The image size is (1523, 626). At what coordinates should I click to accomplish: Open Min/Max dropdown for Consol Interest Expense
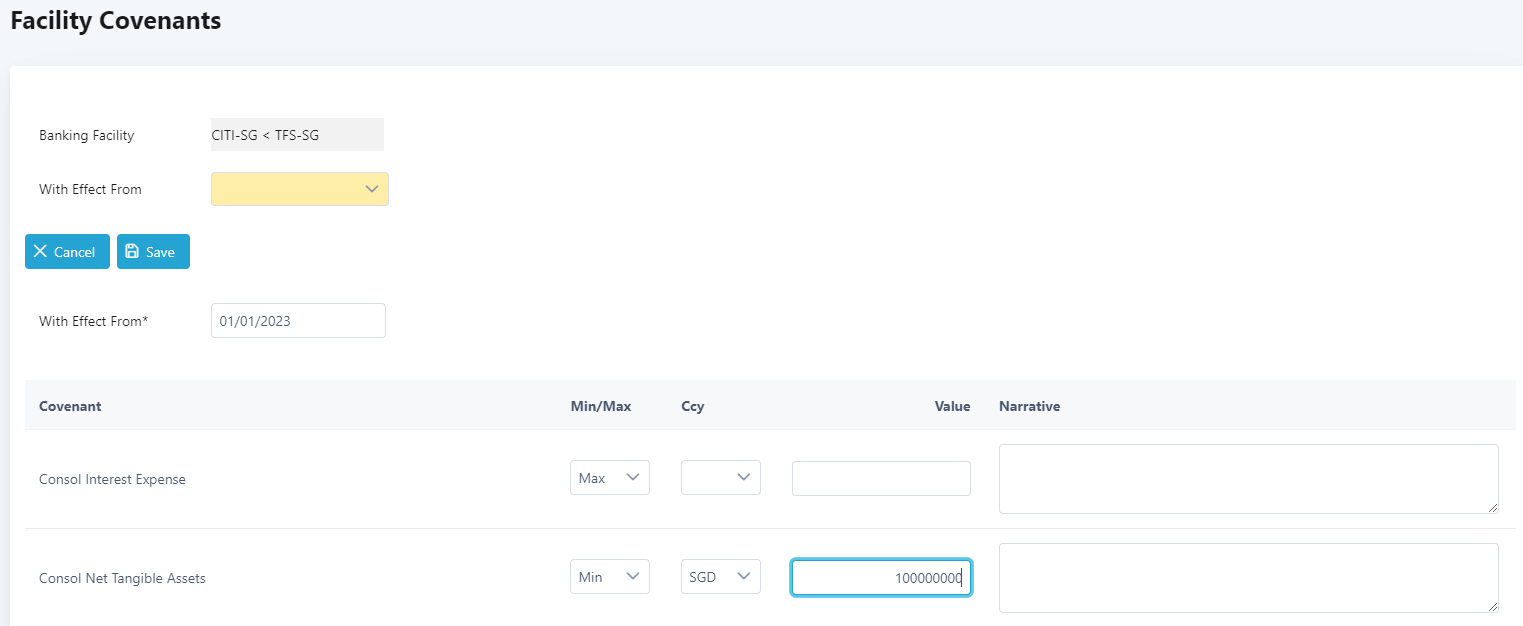pyautogui.click(x=610, y=478)
